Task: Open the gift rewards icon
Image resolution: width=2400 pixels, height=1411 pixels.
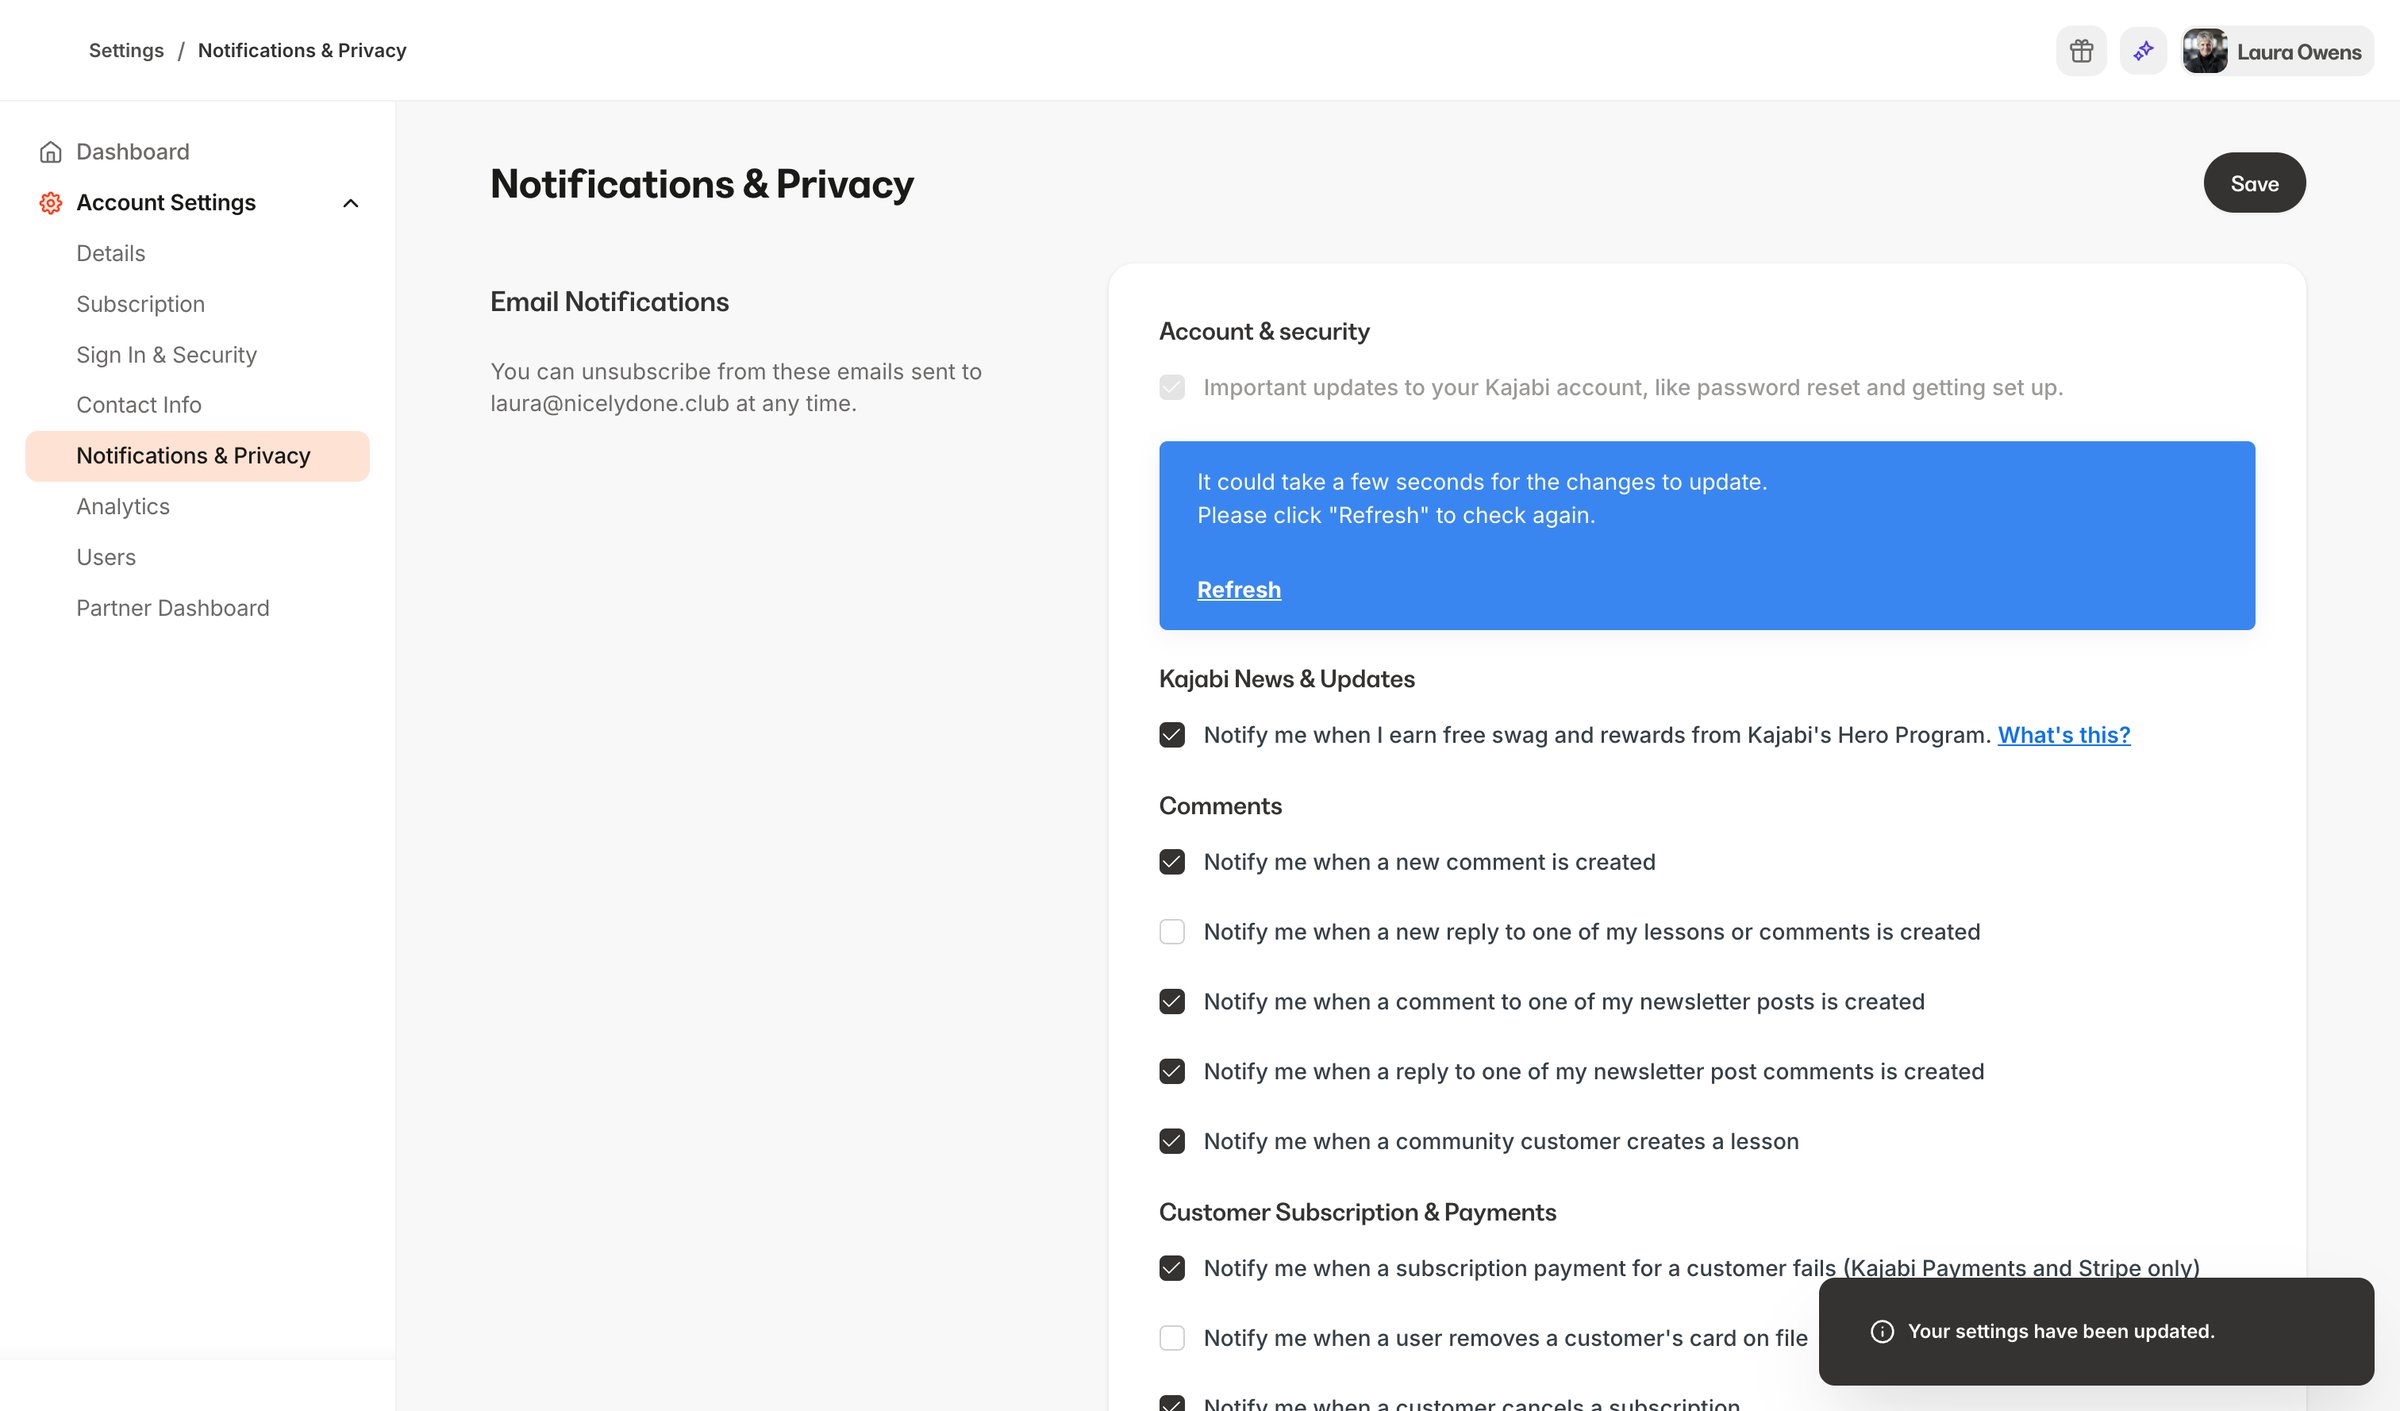Action: click(2081, 51)
